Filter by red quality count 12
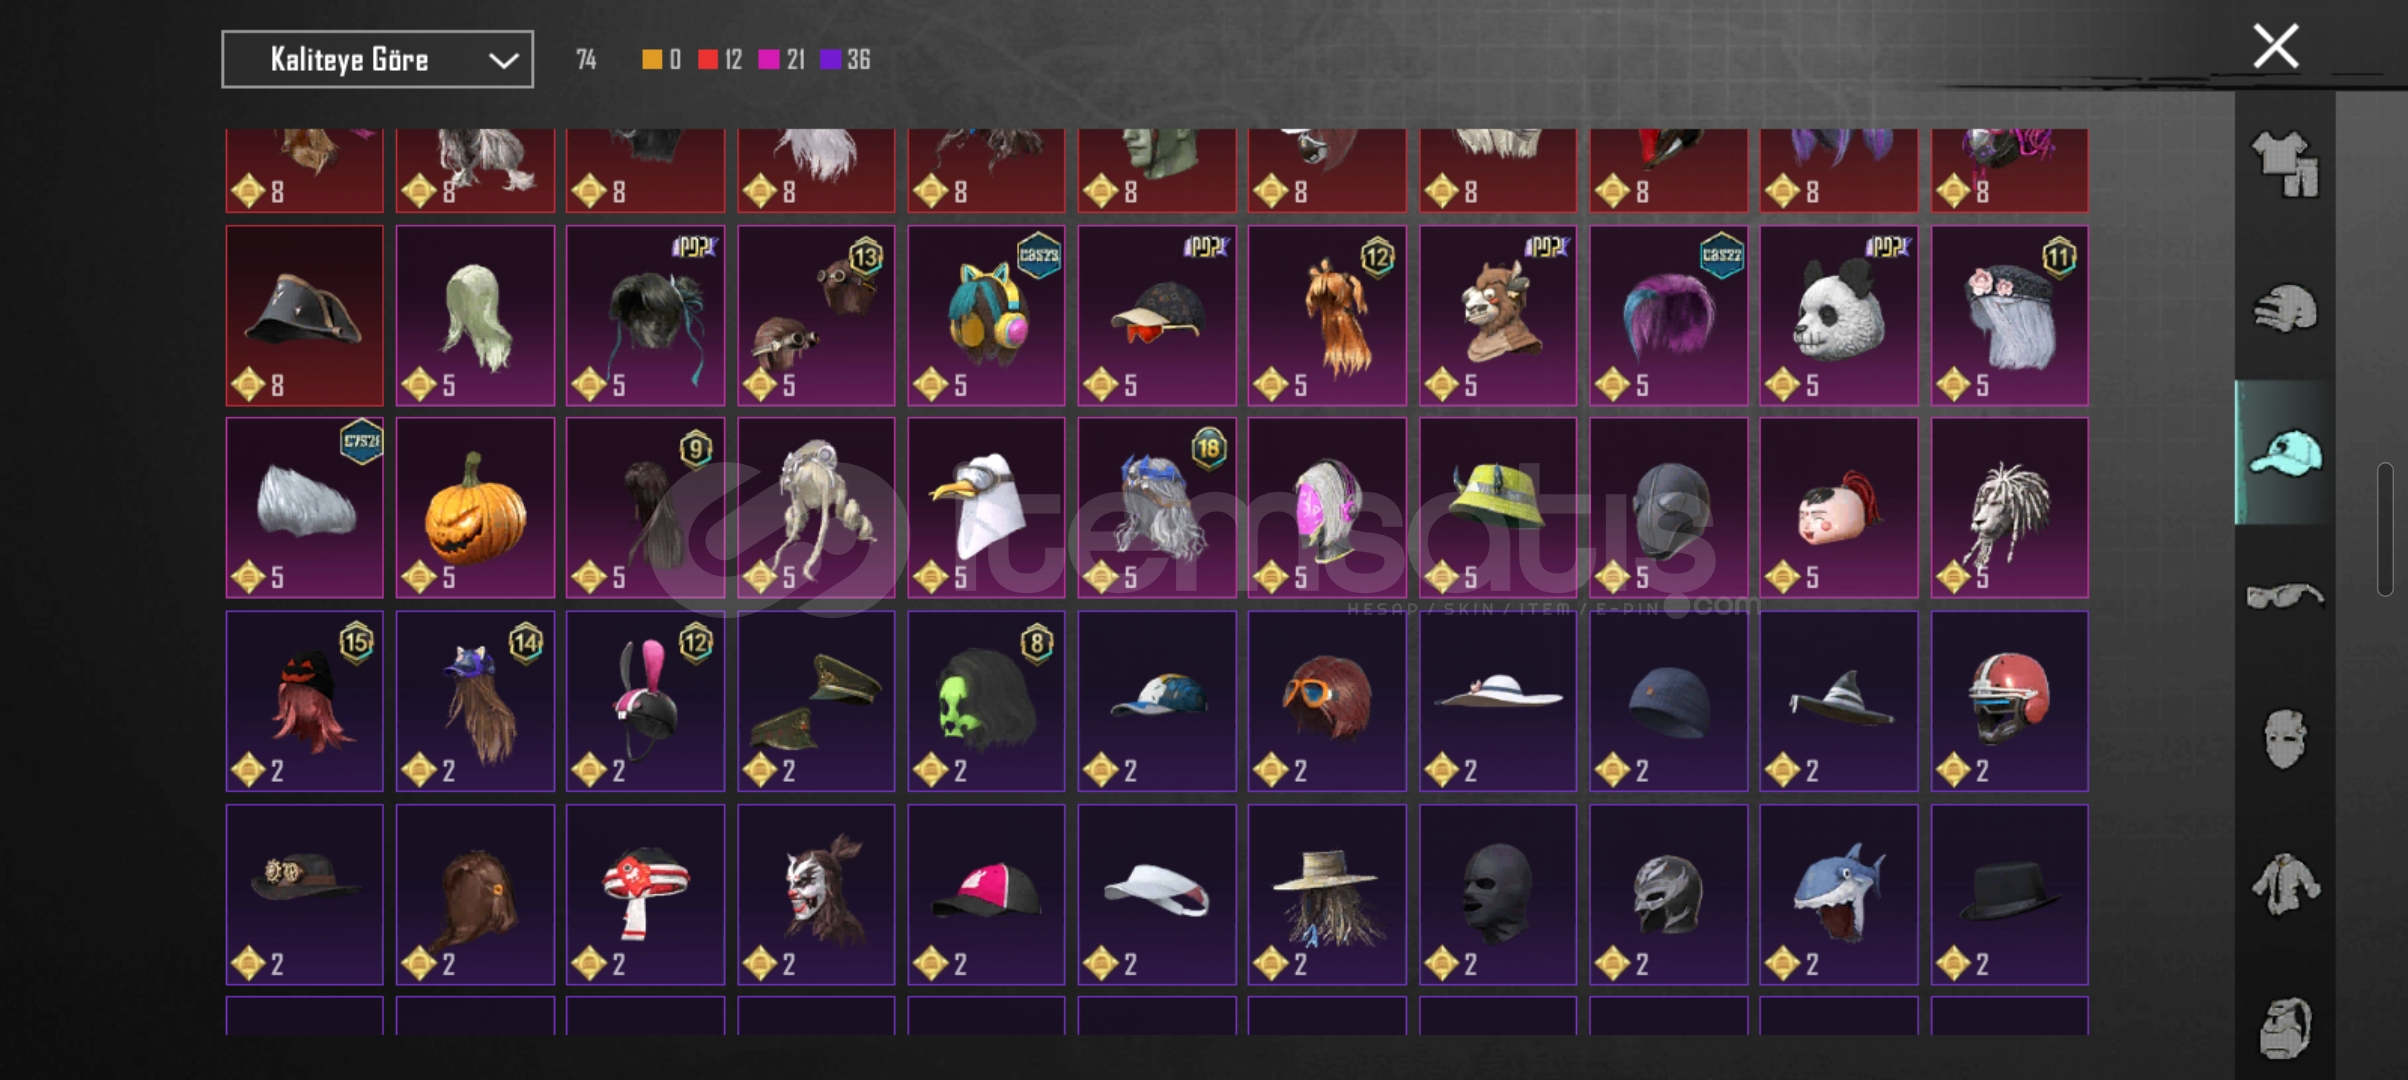Image resolution: width=2408 pixels, height=1080 pixels. (x=720, y=59)
